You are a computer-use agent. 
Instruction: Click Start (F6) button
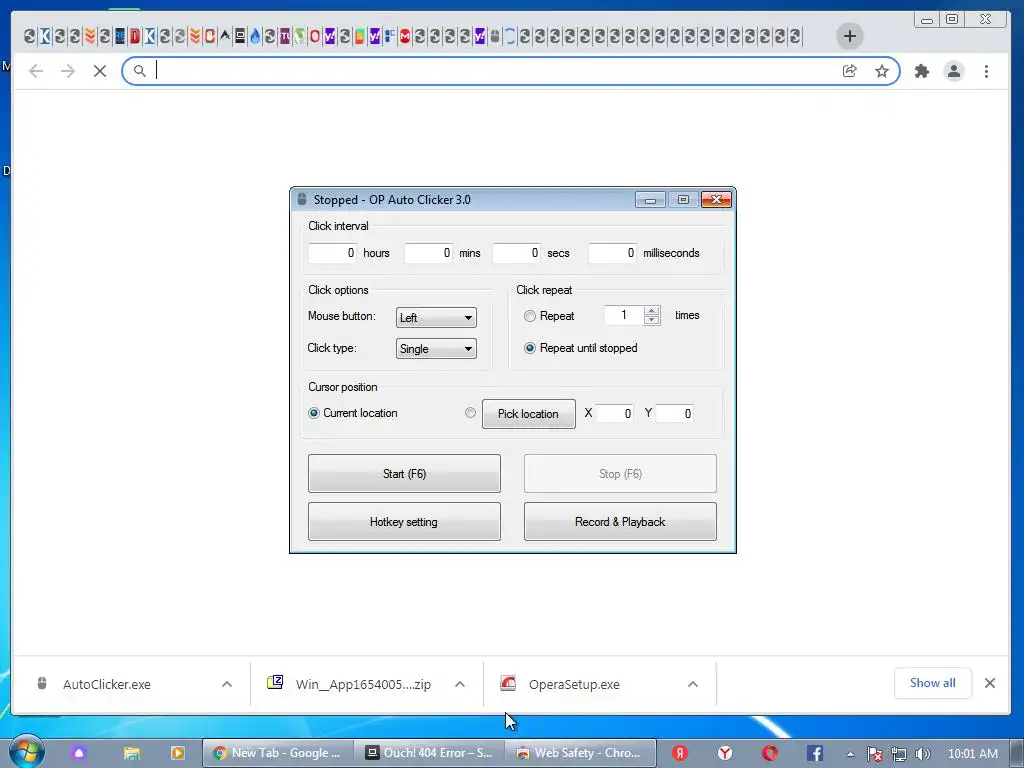(404, 473)
